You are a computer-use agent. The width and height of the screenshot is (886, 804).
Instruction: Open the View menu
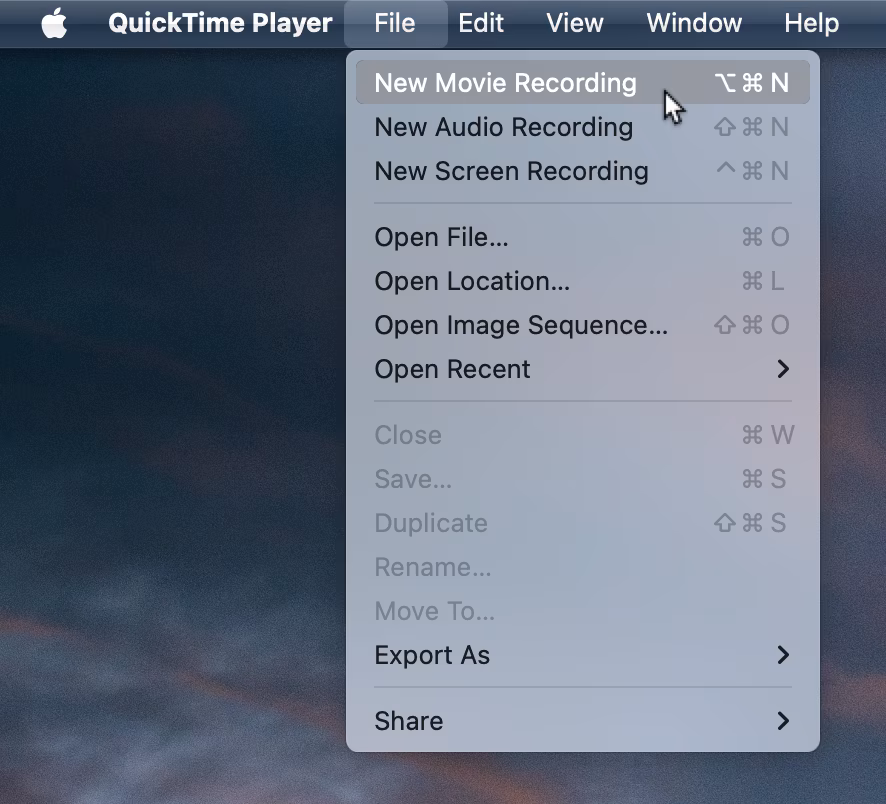575,24
